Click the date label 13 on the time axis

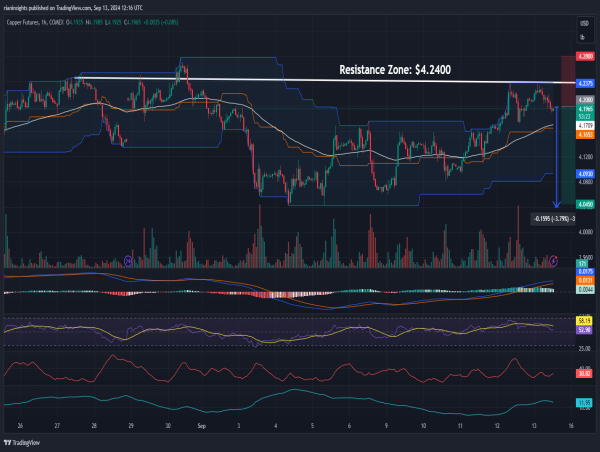pyautogui.click(x=534, y=426)
